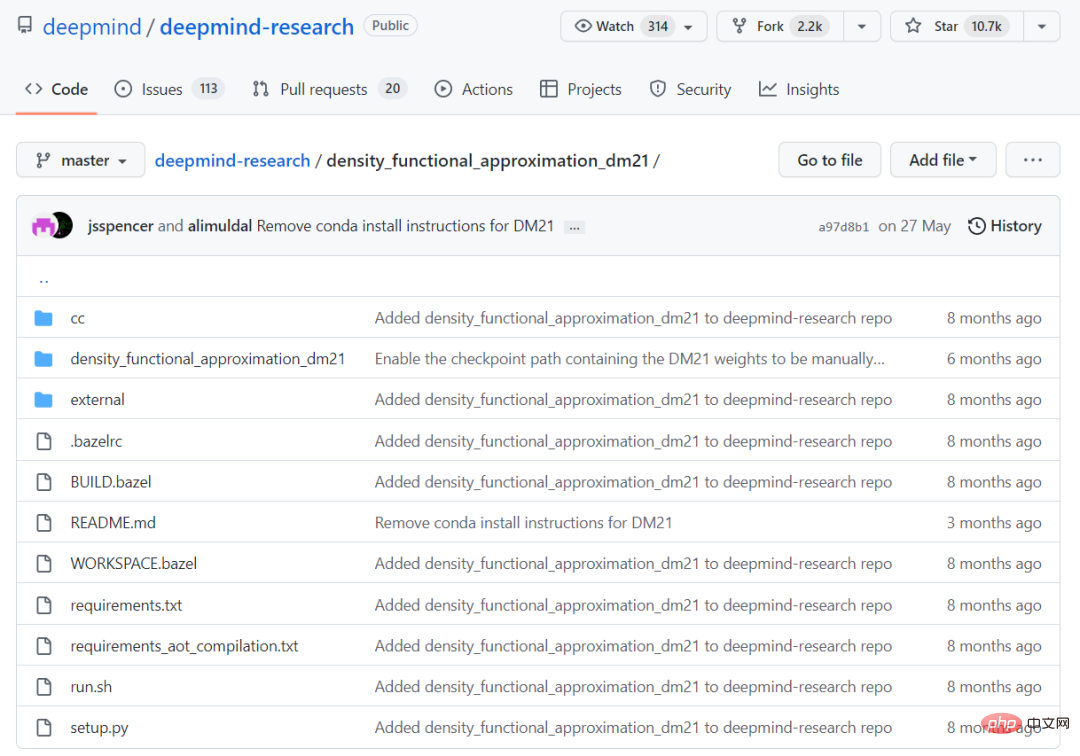Click the file icon next to WORKSPACE.bazel
The image size is (1080, 756).
44,564
